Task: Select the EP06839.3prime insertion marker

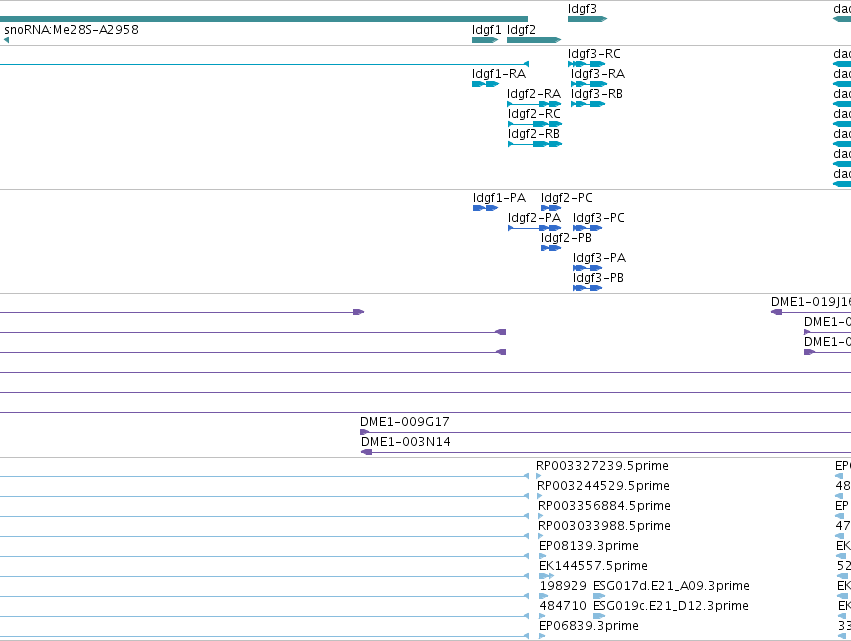Action: click(542, 636)
